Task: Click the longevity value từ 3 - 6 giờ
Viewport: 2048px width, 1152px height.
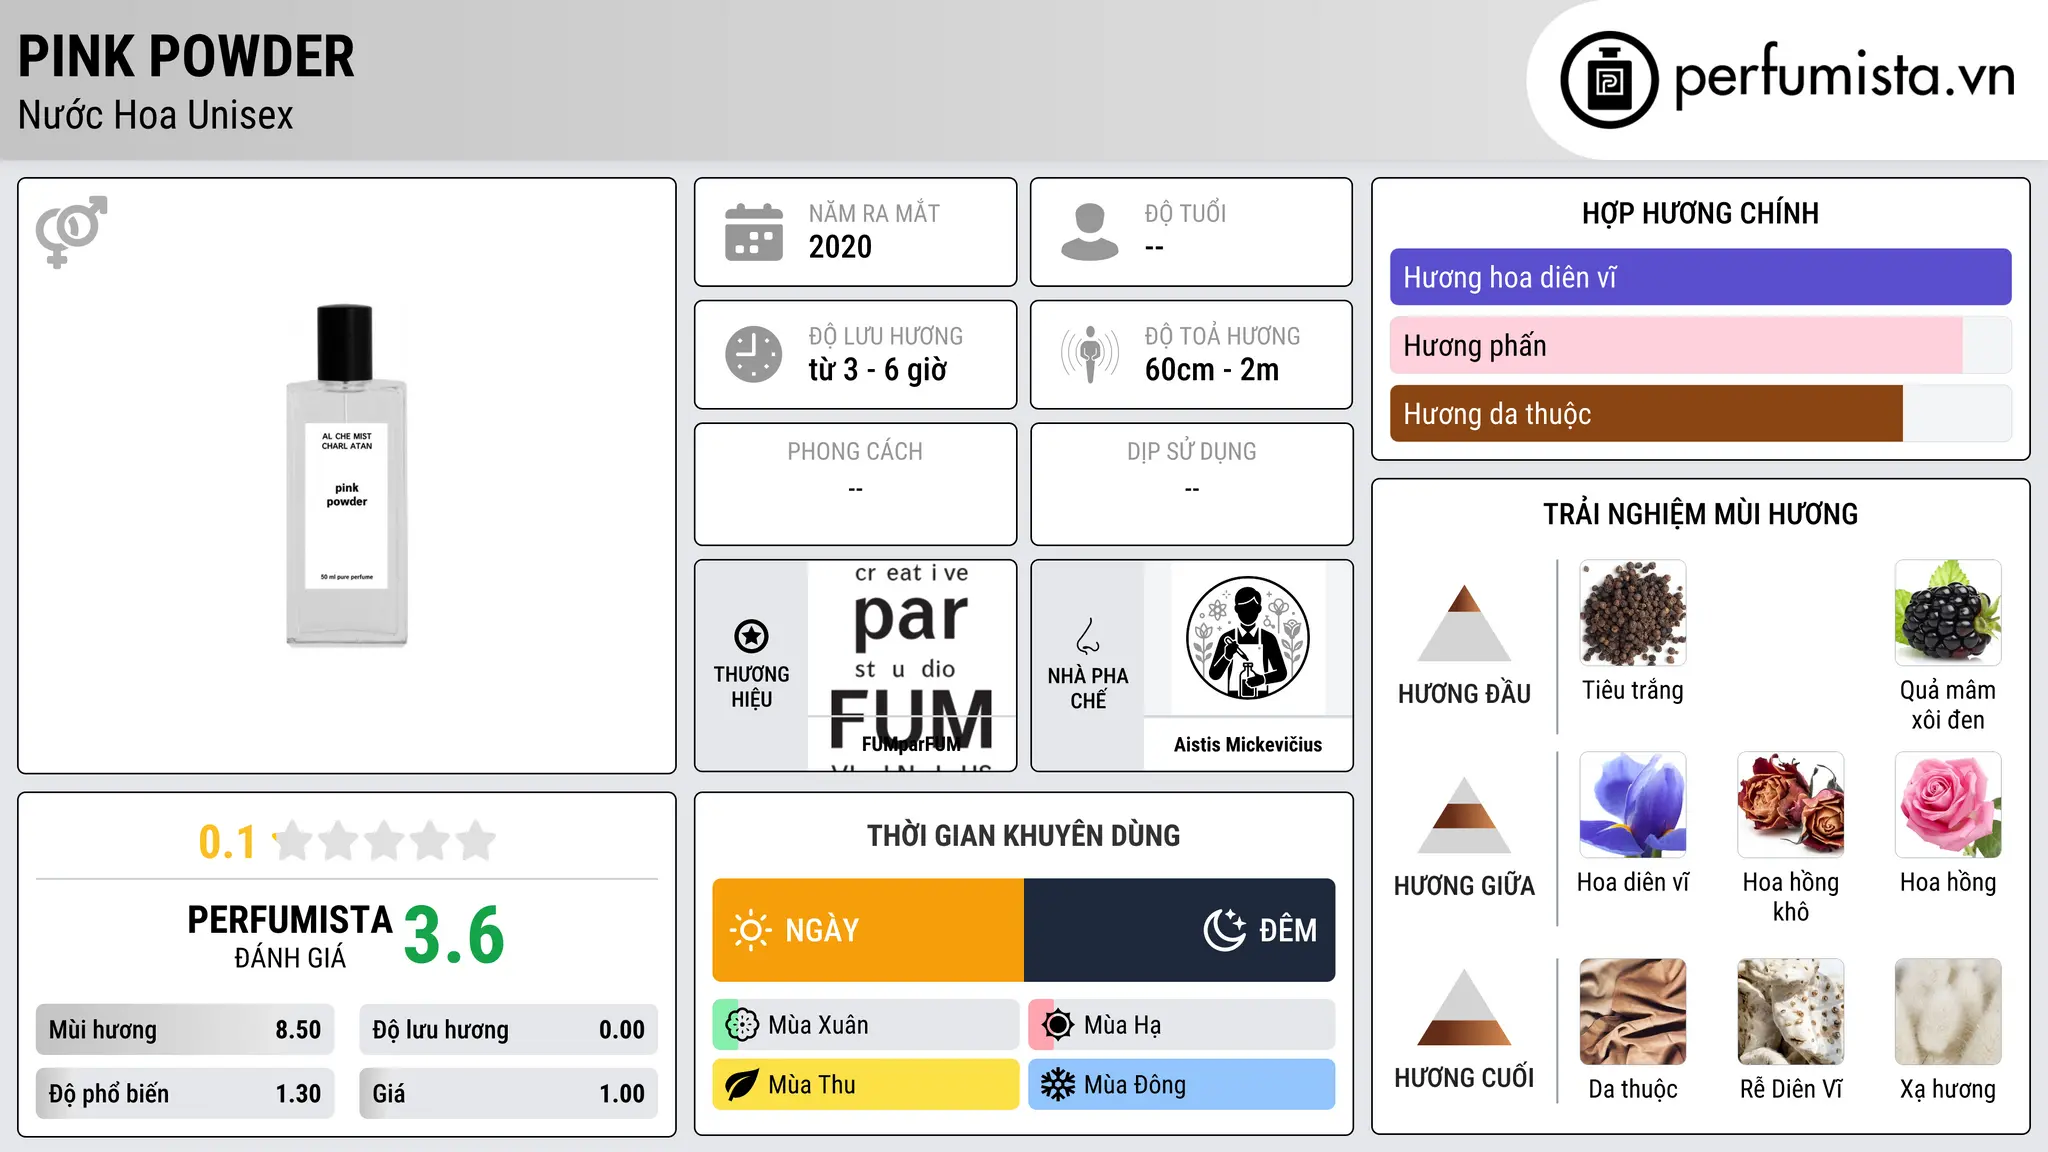Action: click(878, 370)
